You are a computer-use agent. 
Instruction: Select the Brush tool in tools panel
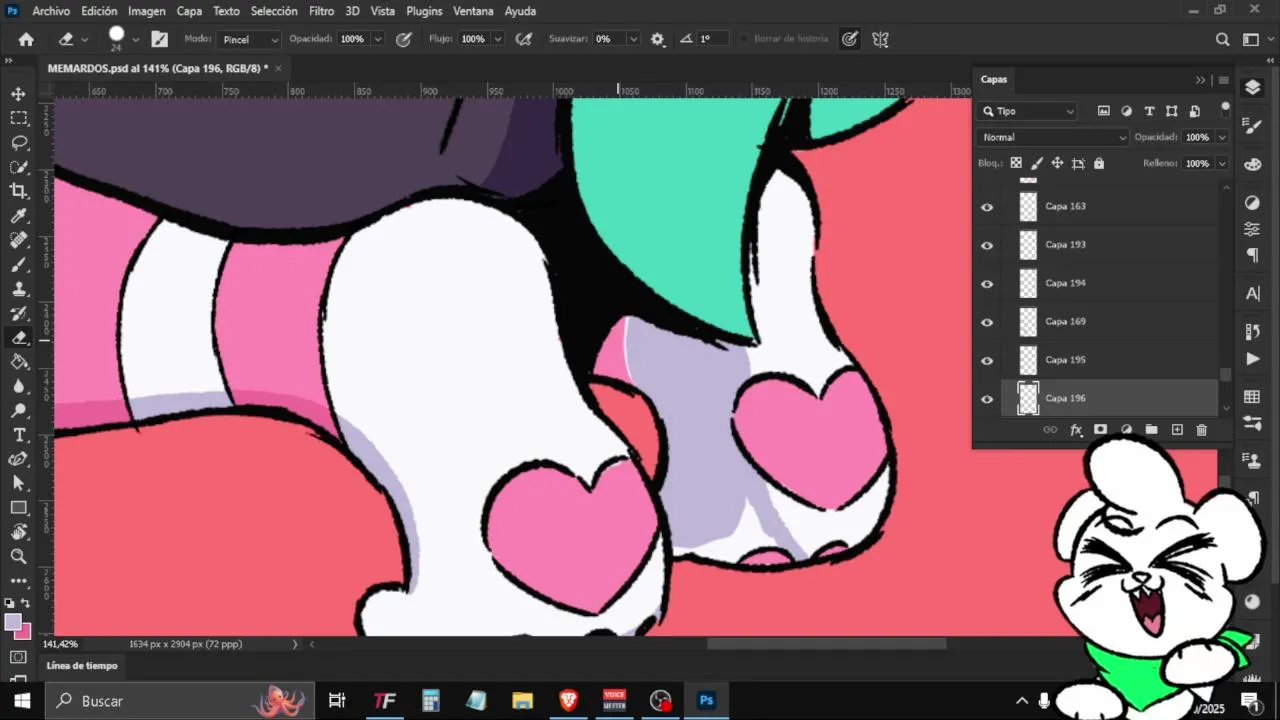point(18,265)
